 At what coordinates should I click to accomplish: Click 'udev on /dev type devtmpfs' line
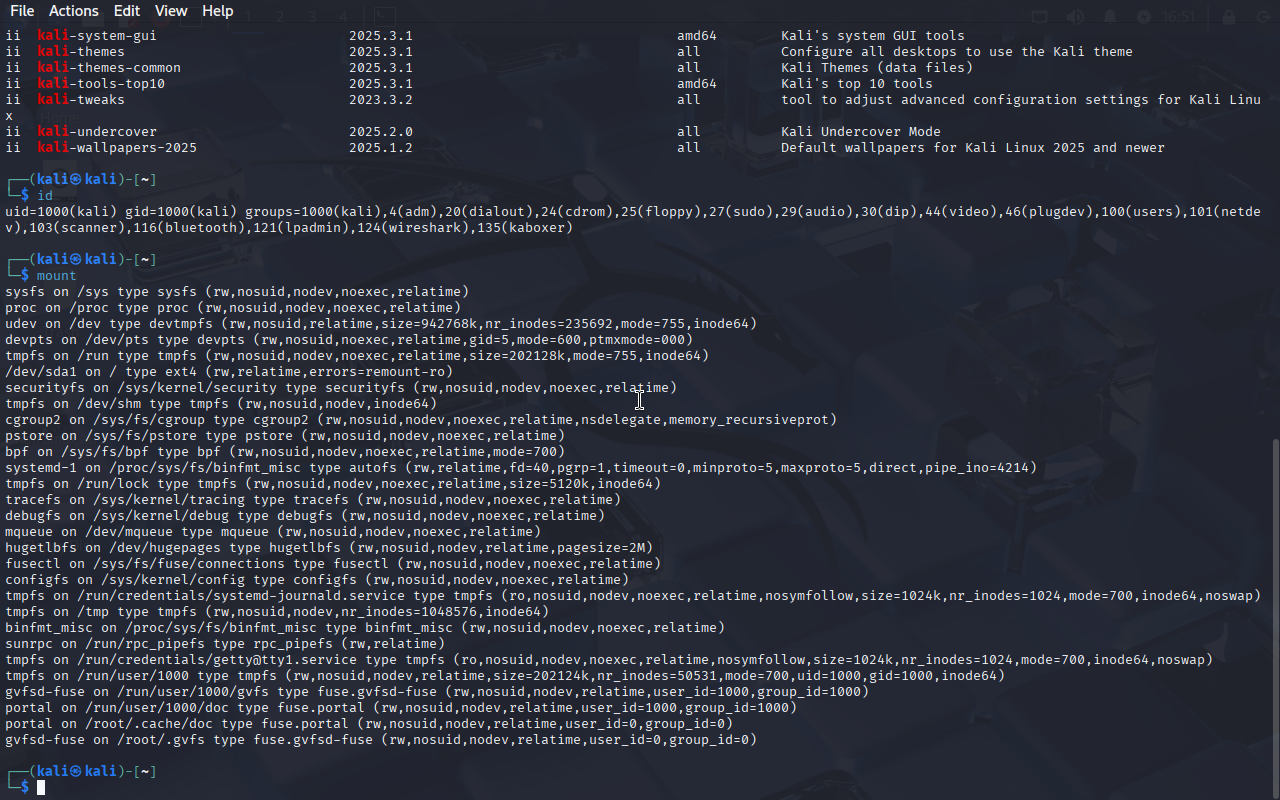pos(381,323)
